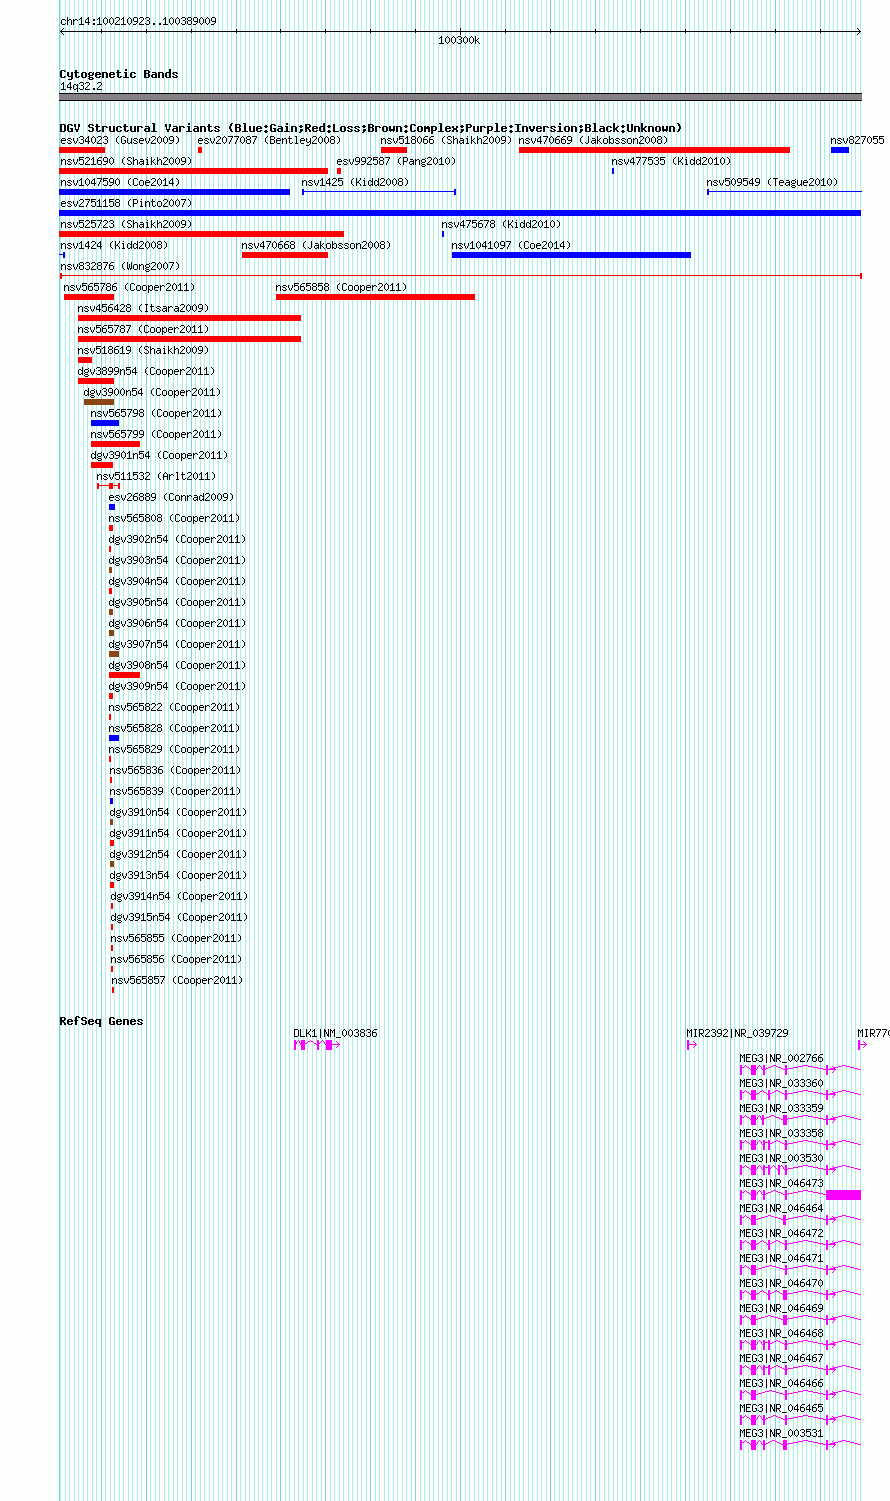The height and width of the screenshot is (1501, 890).
Task: Click the nsv565839 (Cooper2011) label
Action: pos(176,791)
